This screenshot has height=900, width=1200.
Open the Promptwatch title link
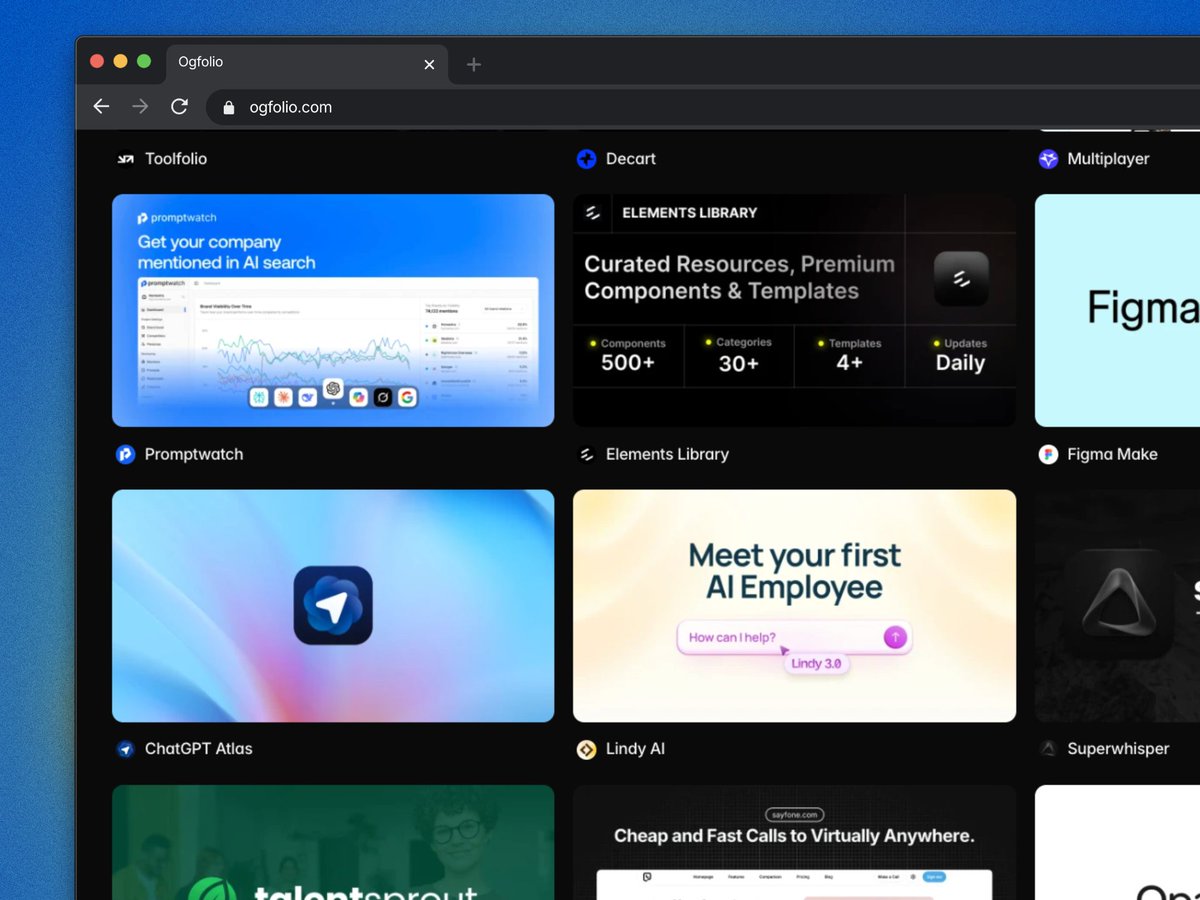pyautogui.click(x=194, y=454)
